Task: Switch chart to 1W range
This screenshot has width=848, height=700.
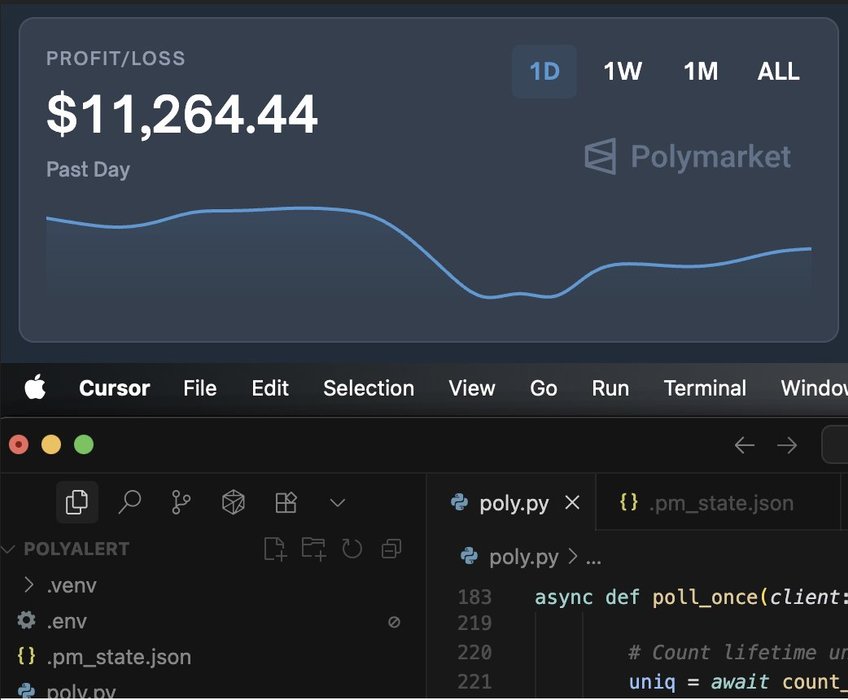Action: [x=622, y=72]
